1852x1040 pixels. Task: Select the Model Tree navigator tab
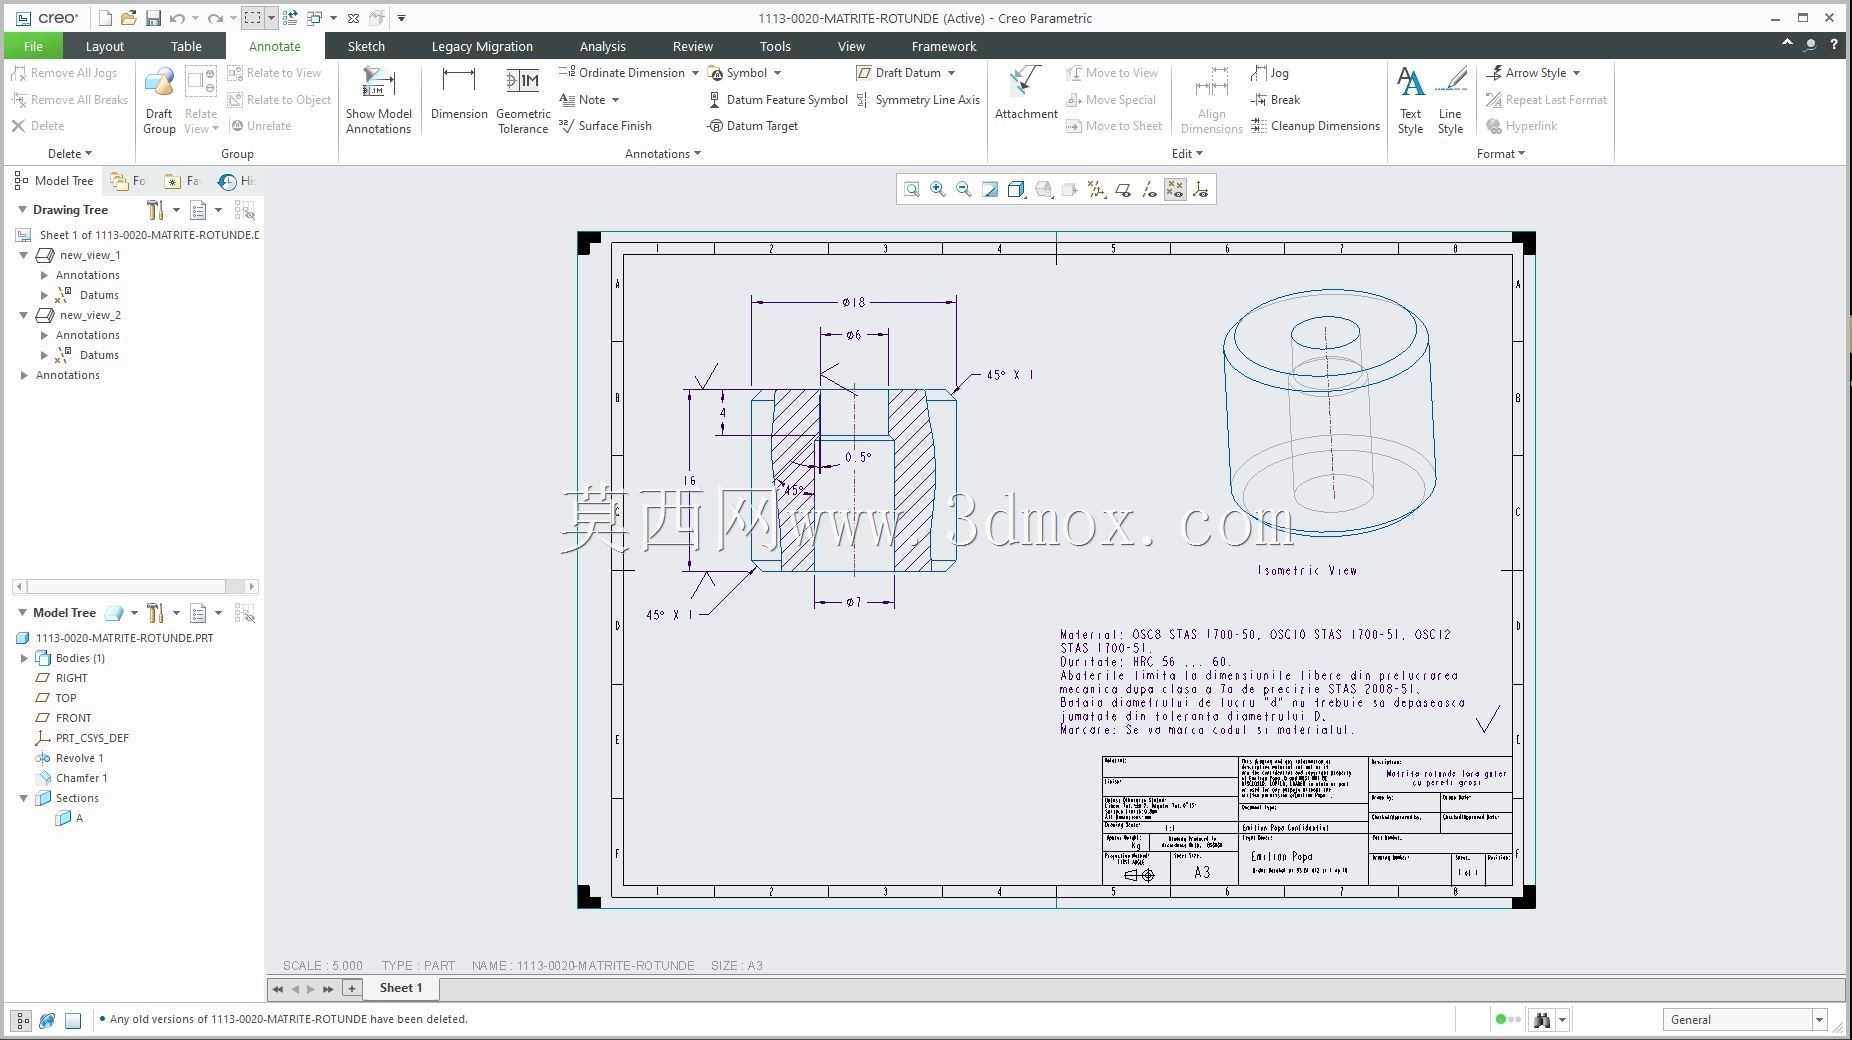click(54, 181)
